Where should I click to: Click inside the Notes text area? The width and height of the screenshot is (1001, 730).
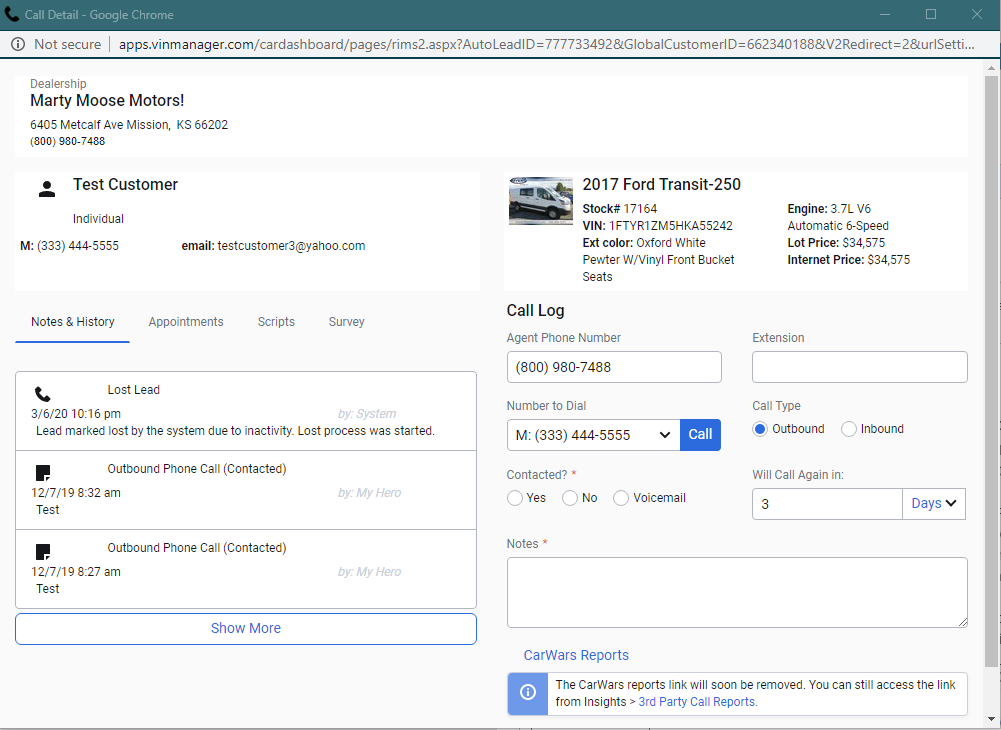click(737, 592)
